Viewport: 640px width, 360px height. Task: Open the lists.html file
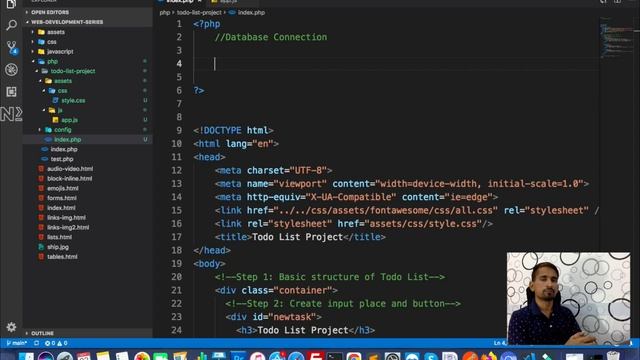click(x=59, y=237)
